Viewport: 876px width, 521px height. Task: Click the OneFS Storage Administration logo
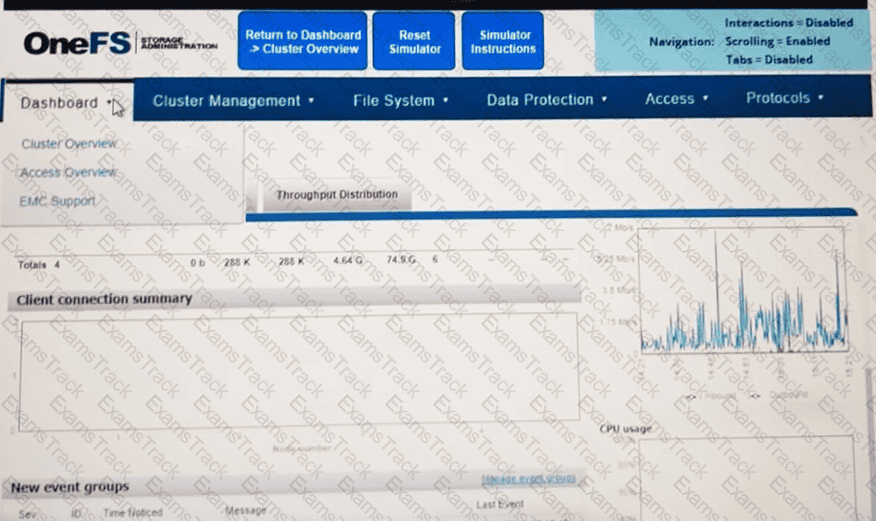[120, 43]
